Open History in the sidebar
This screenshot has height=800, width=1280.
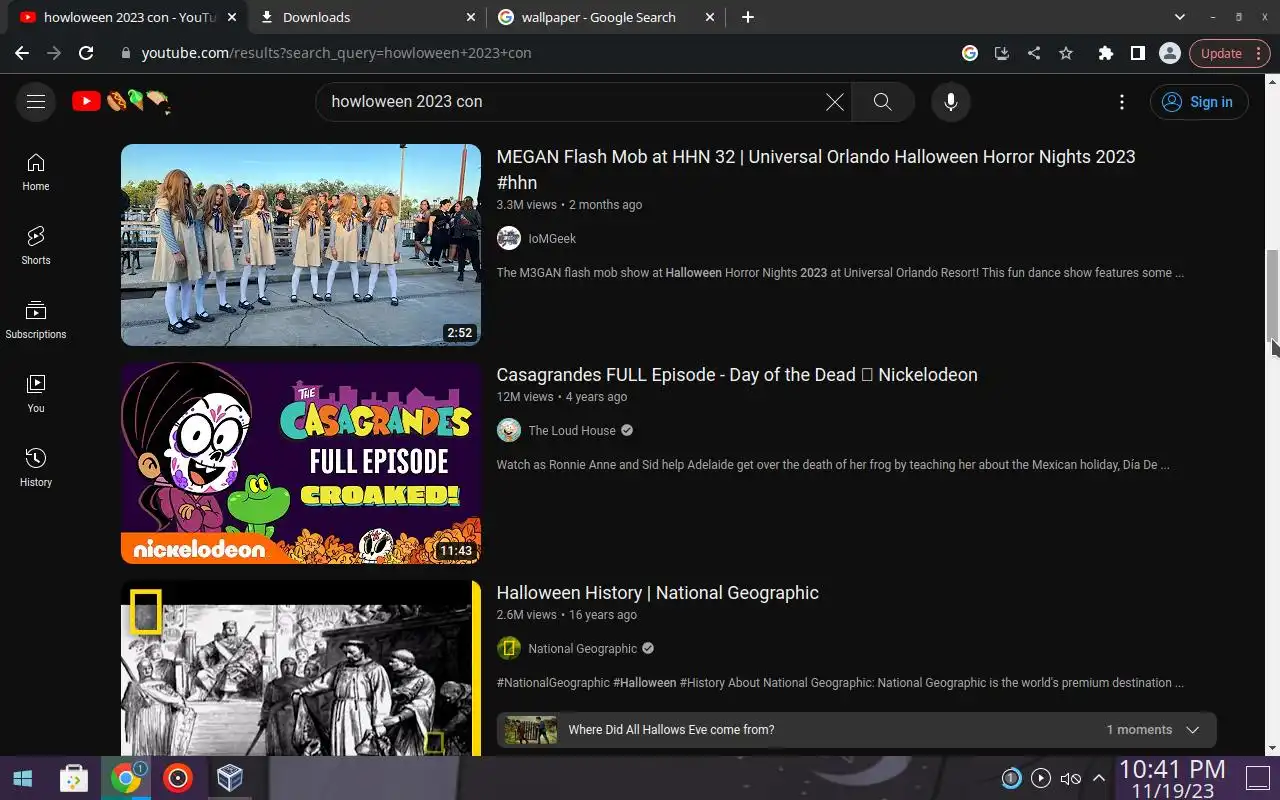(x=36, y=468)
